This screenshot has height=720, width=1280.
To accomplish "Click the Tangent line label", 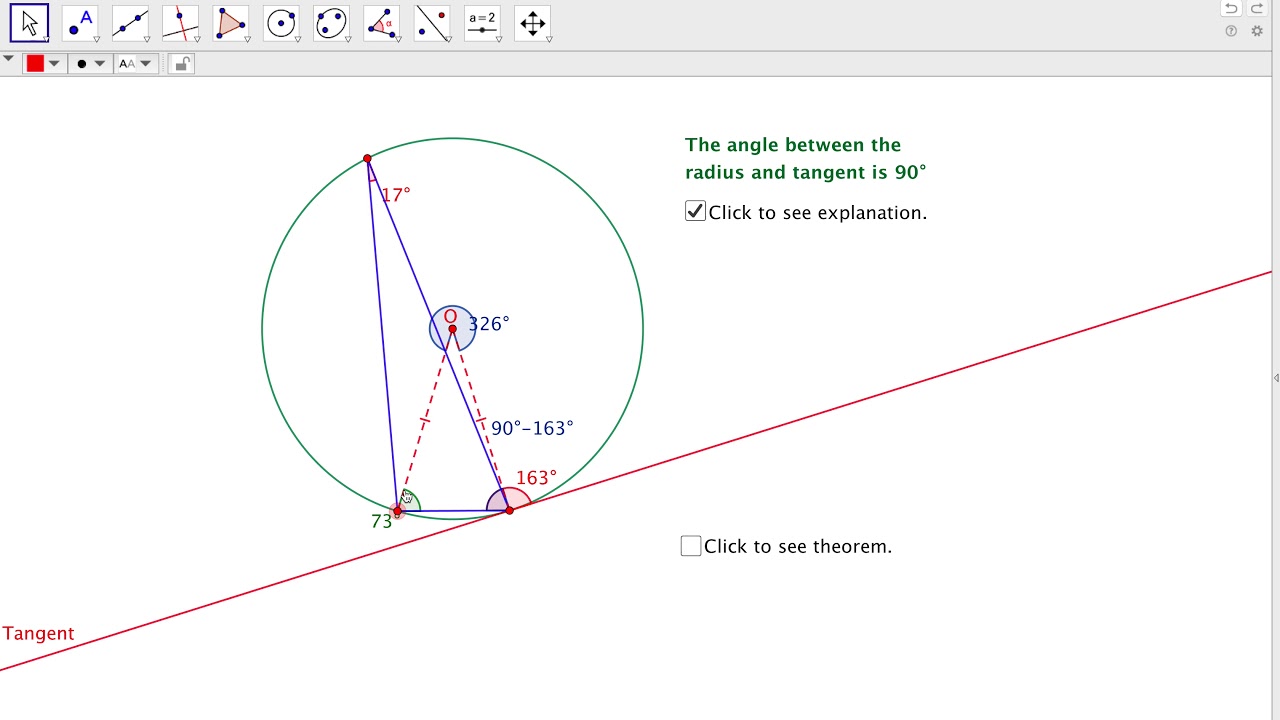I will tap(38, 634).
